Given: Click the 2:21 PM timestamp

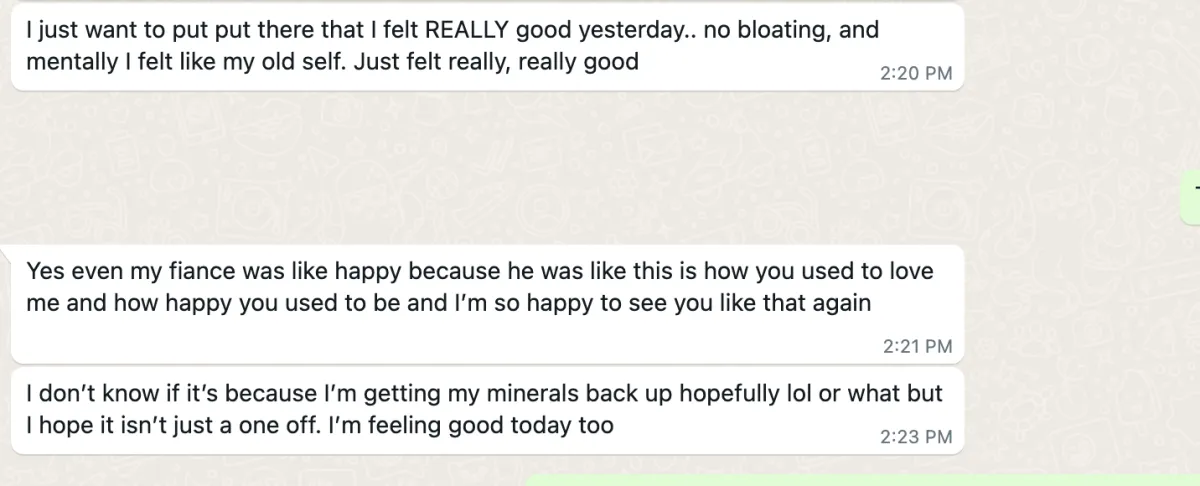Looking at the screenshot, I should click(917, 347).
